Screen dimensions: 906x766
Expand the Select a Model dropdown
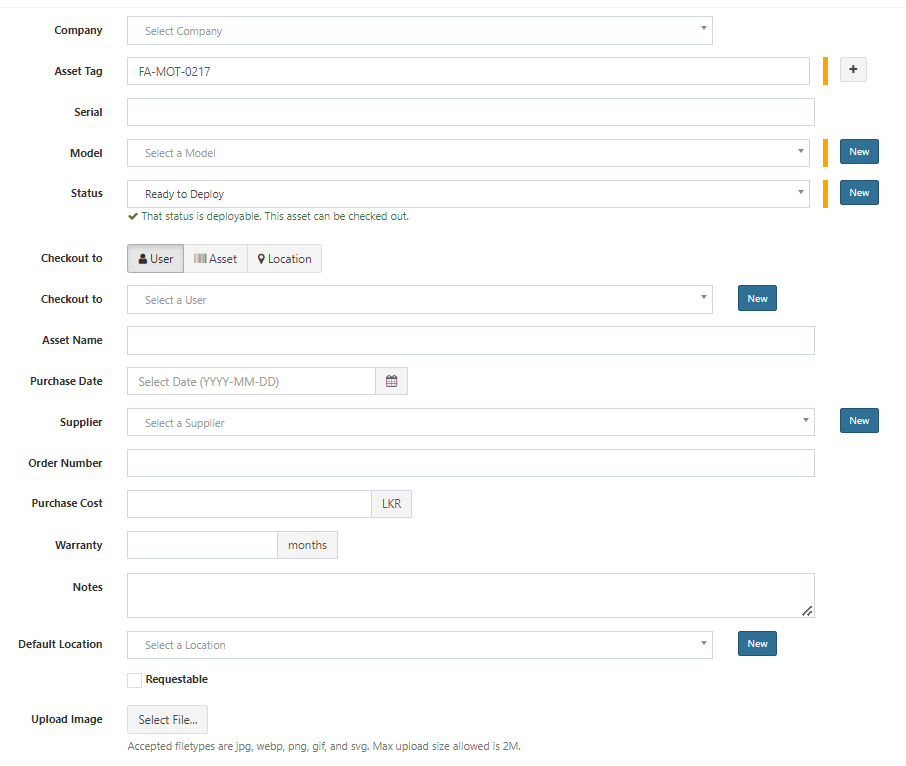click(467, 153)
